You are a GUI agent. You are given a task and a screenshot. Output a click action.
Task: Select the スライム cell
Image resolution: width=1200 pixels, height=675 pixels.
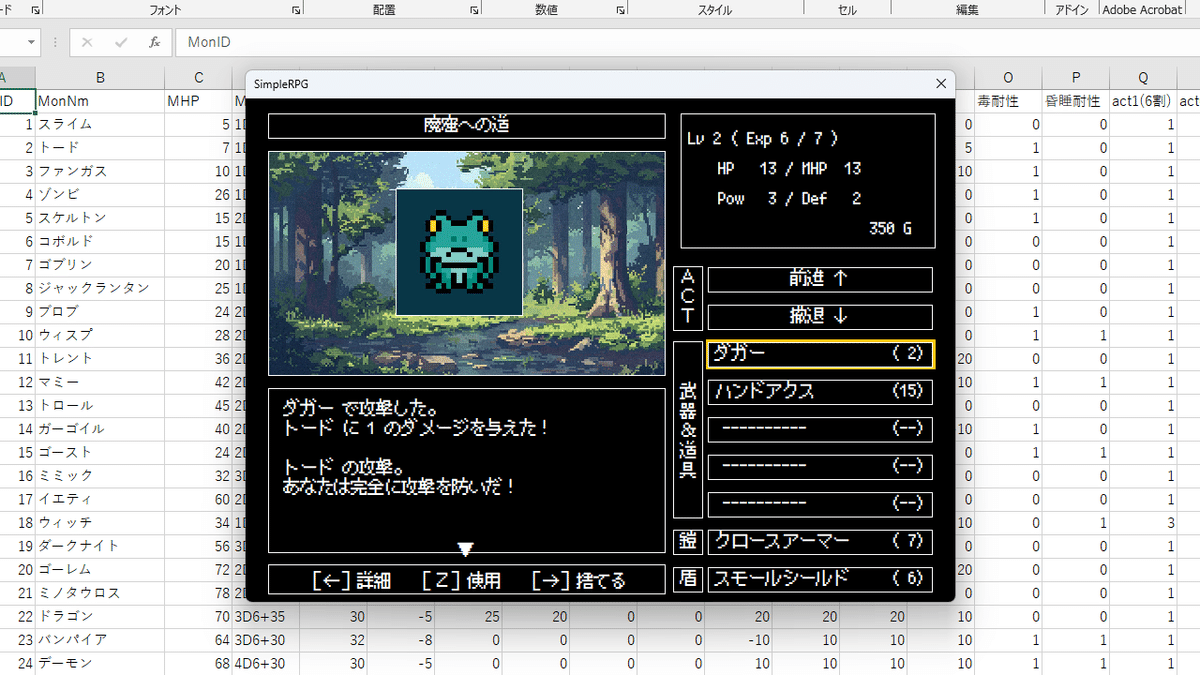click(100, 124)
